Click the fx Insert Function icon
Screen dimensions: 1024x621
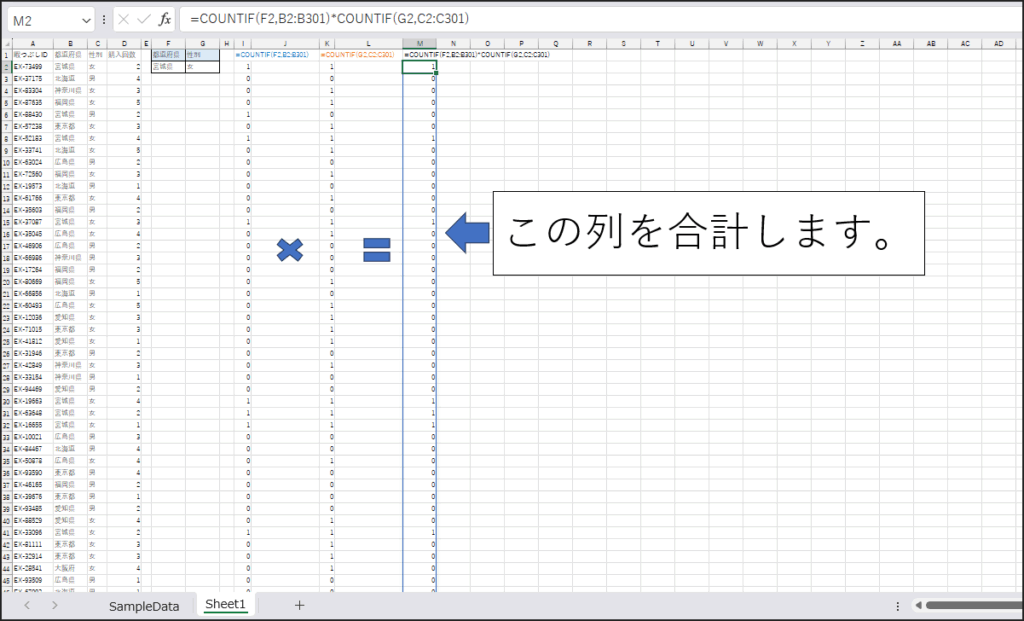[165, 20]
